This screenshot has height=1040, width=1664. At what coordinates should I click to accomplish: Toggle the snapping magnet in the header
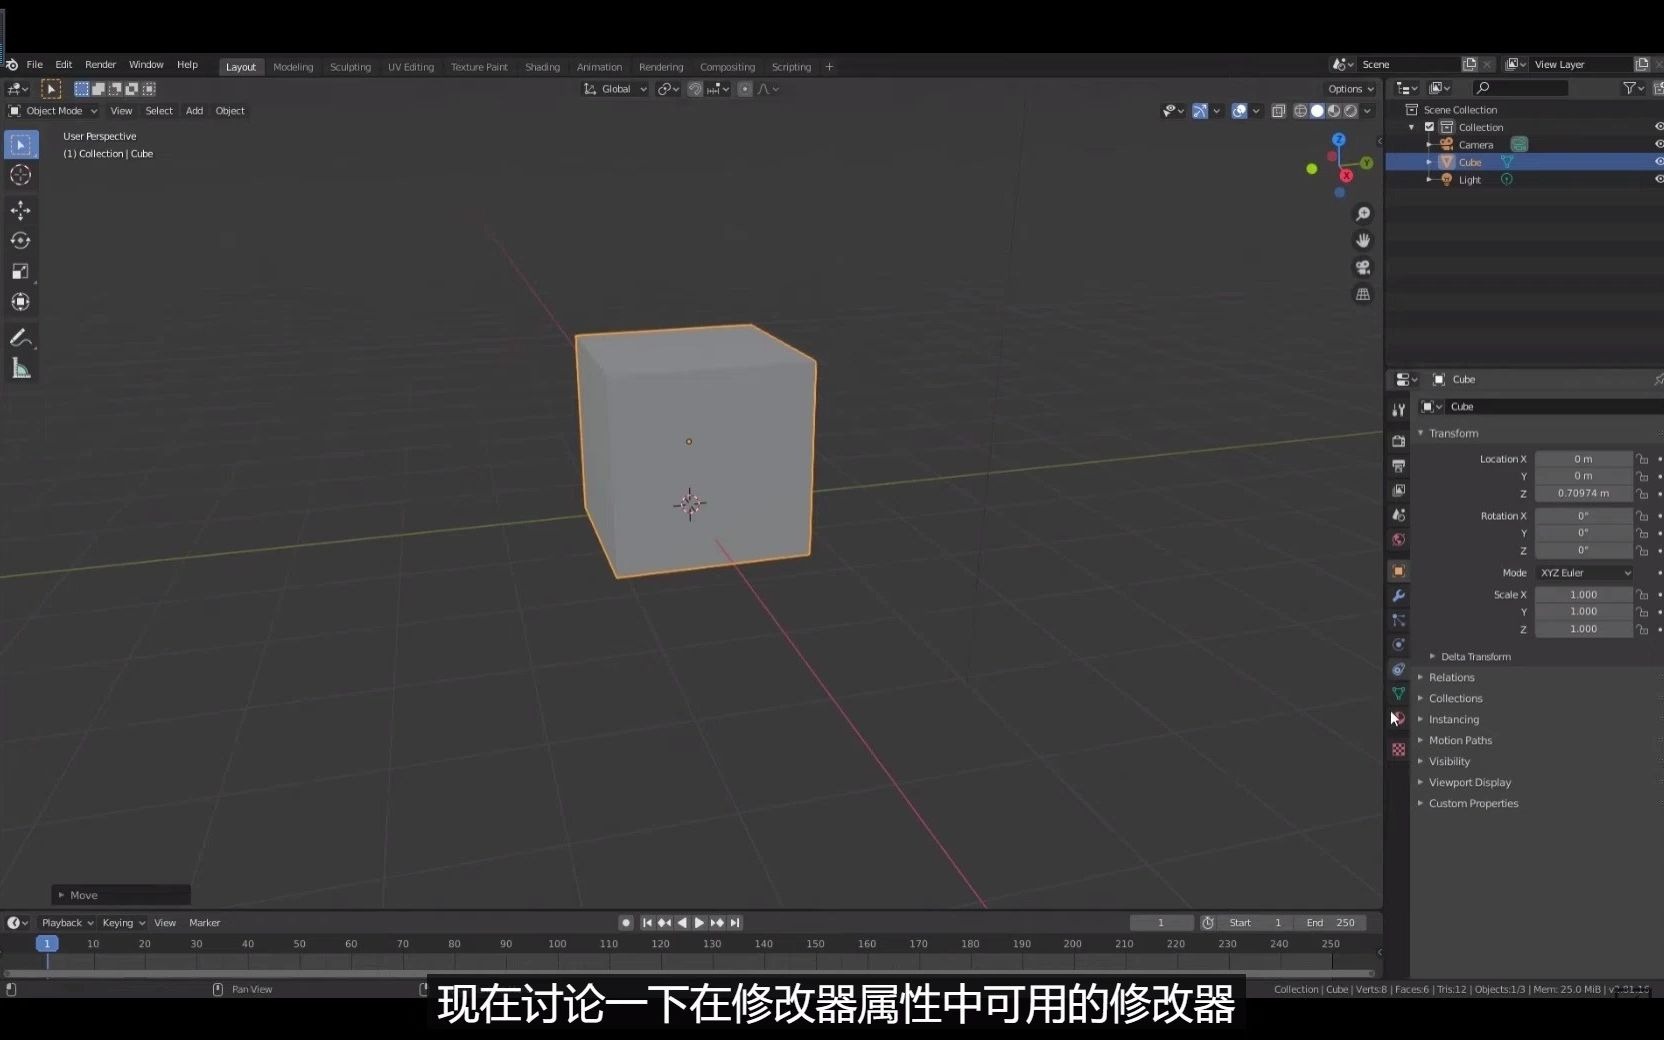point(696,89)
